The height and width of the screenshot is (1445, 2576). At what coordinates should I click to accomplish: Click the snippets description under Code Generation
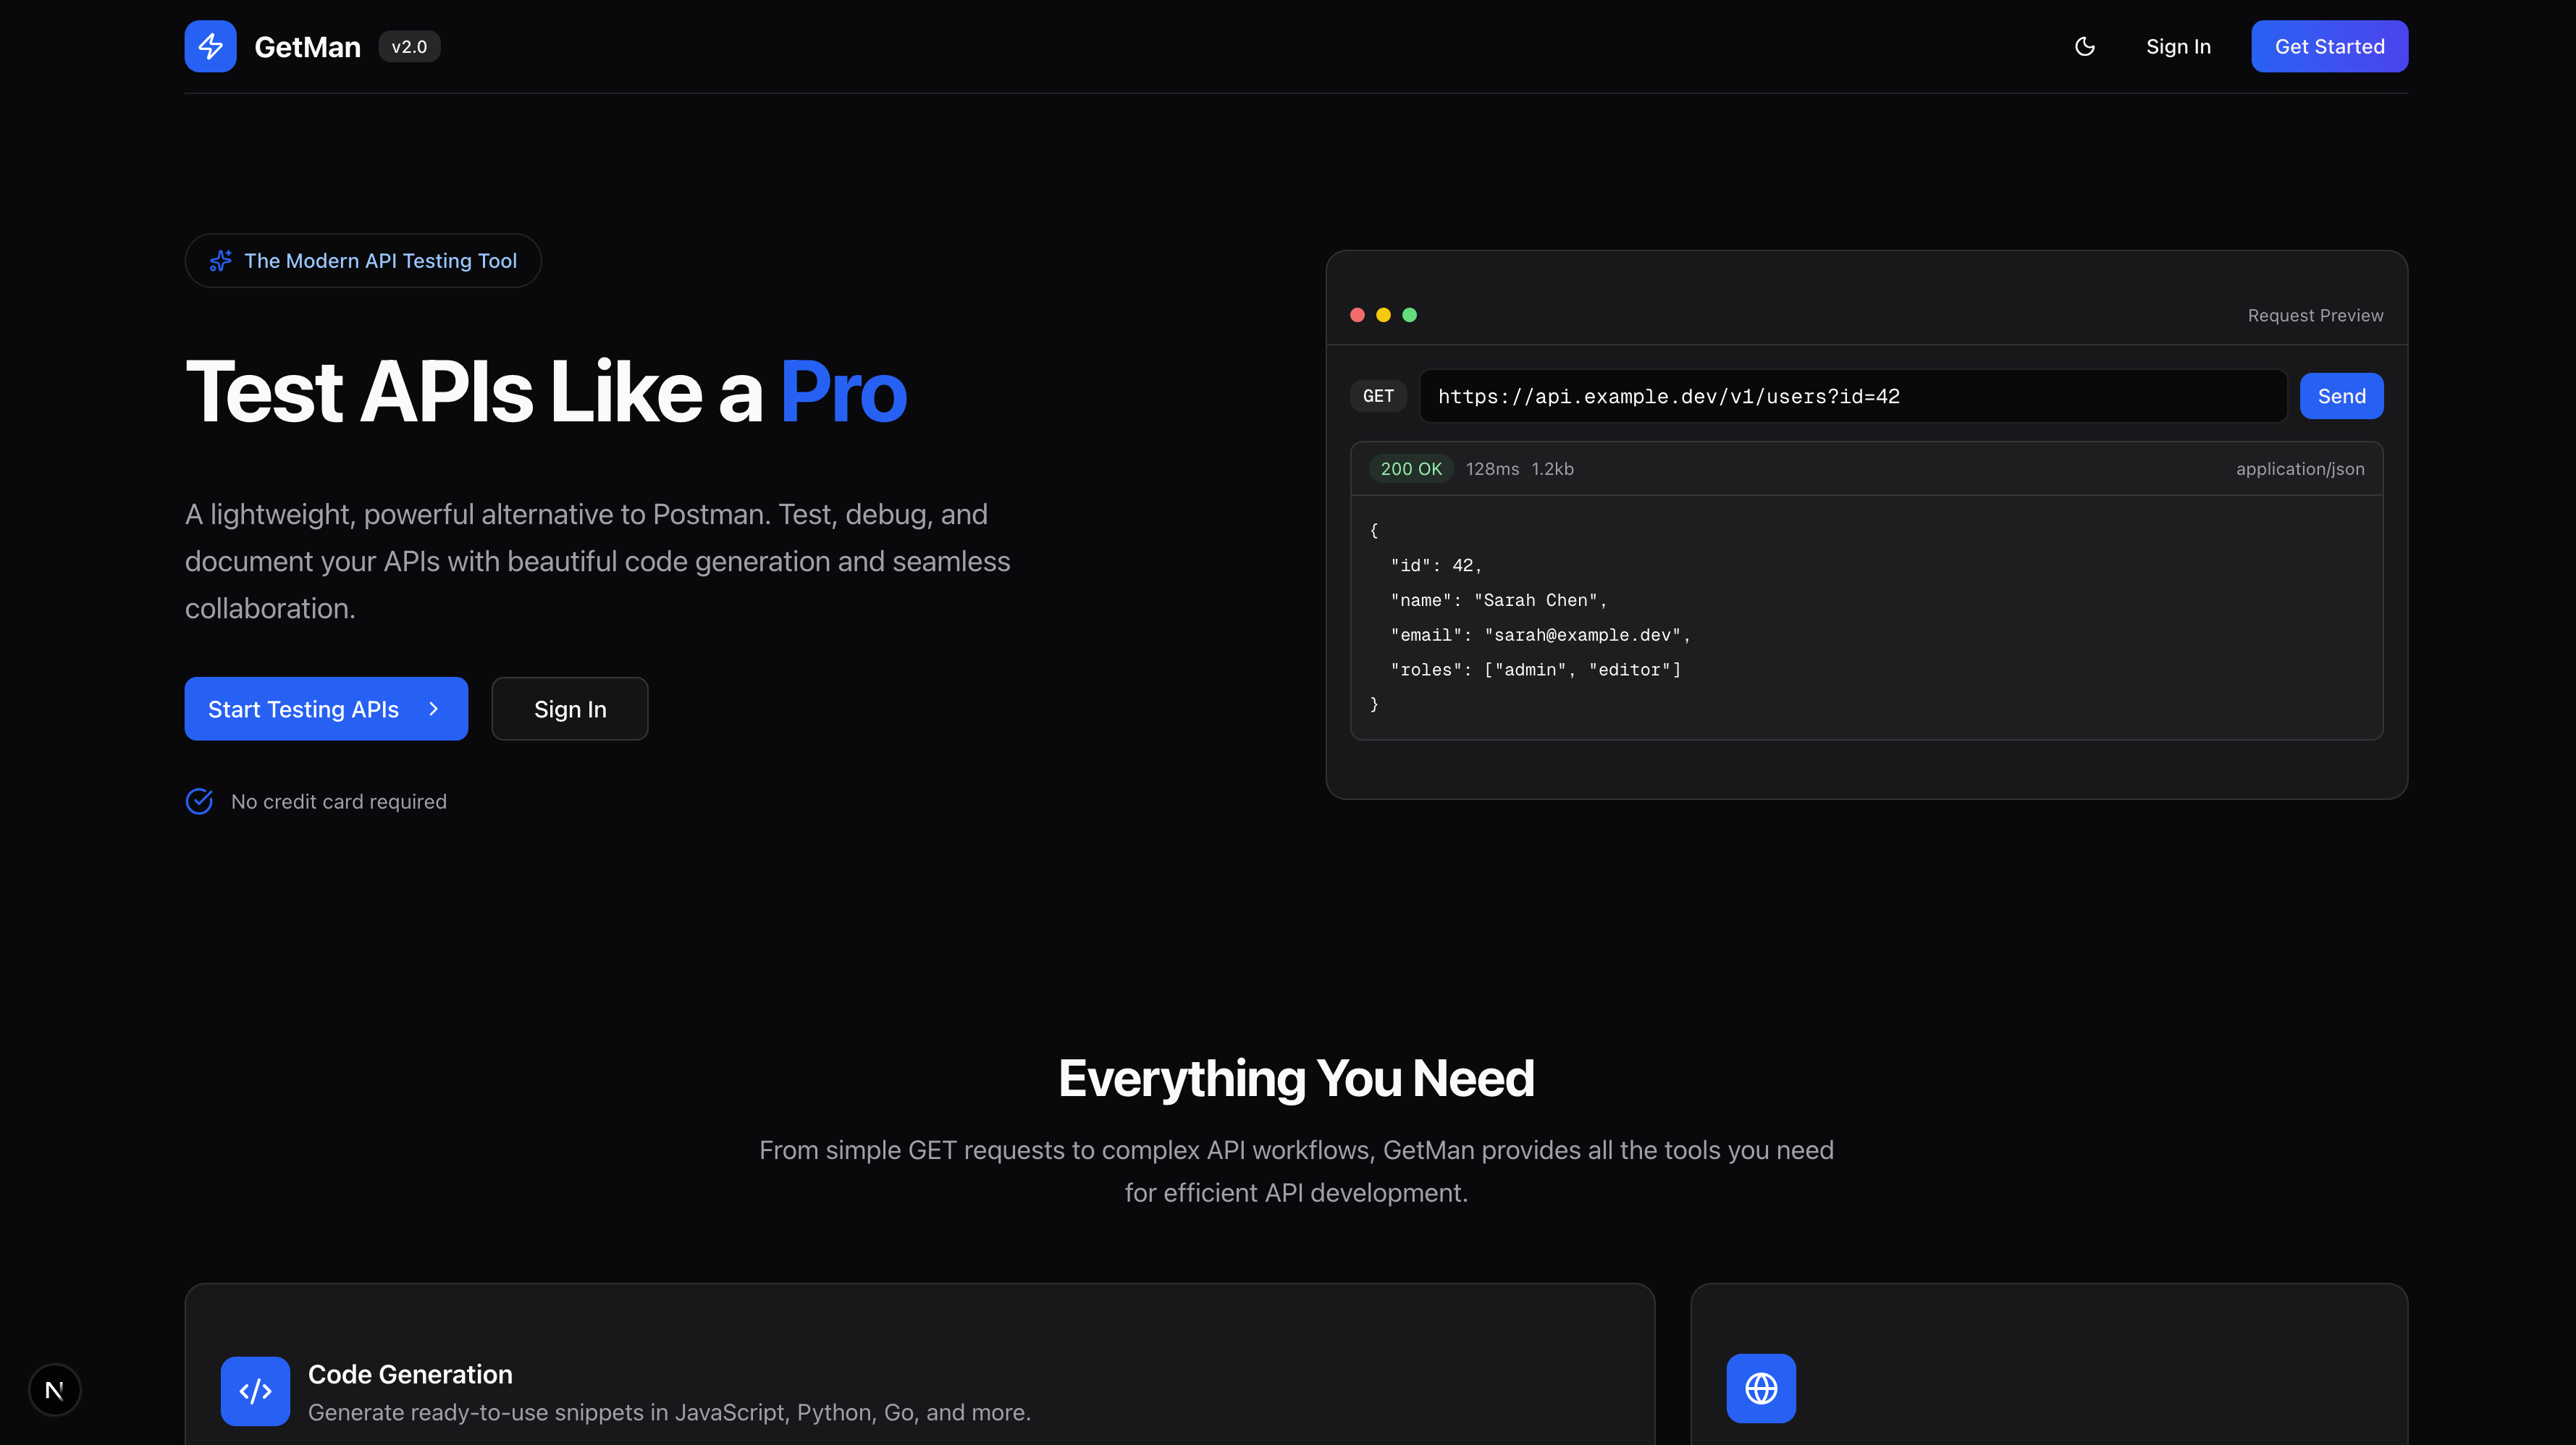[669, 1413]
